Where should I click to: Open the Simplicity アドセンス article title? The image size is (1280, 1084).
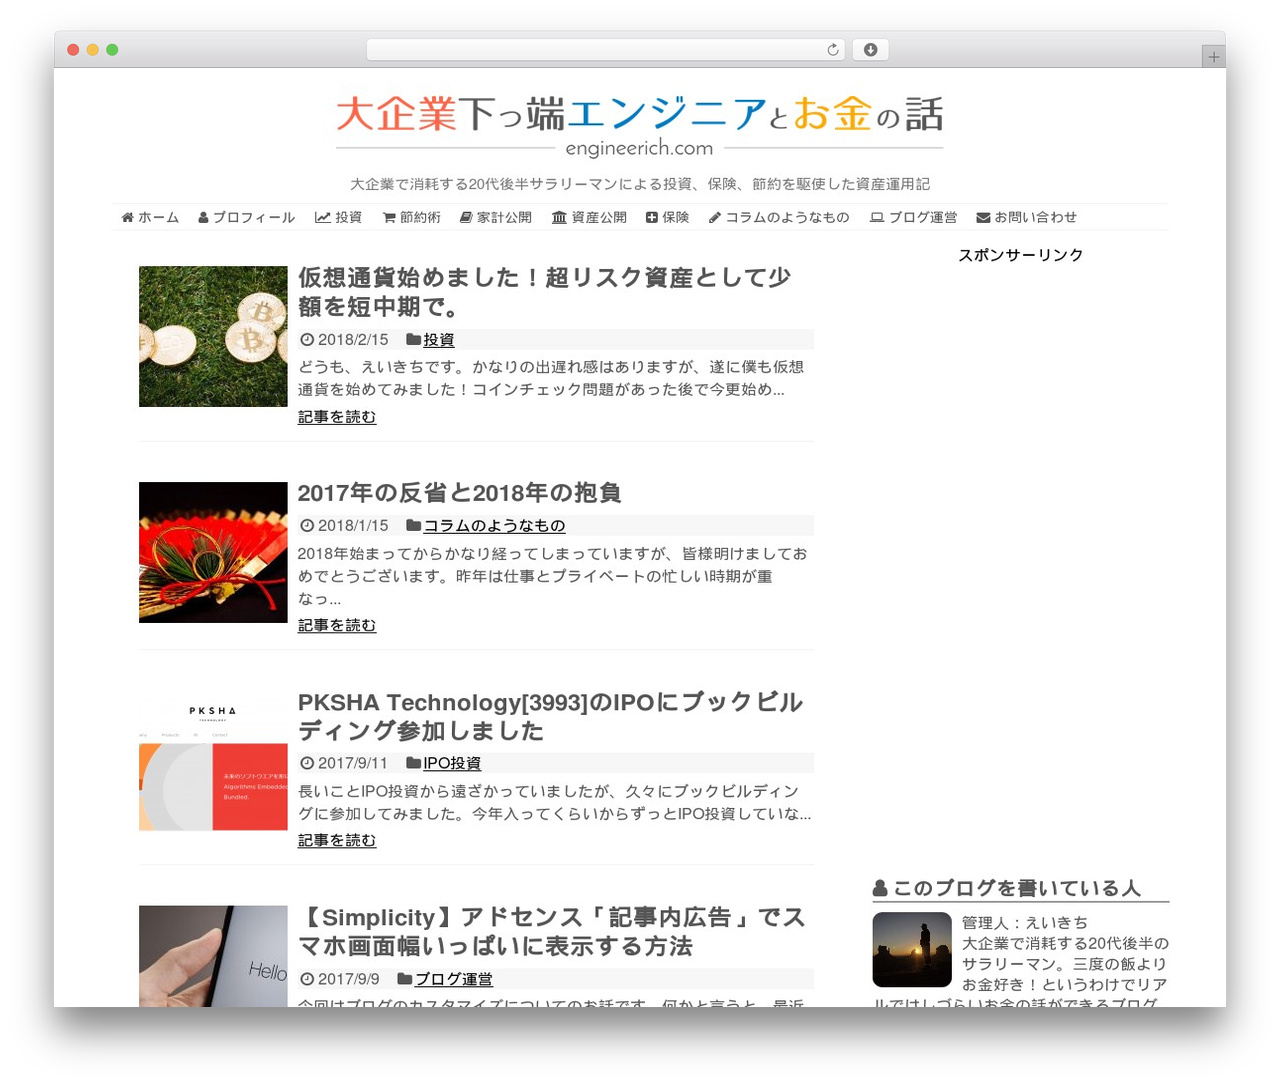pyautogui.click(x=552, y=932)
